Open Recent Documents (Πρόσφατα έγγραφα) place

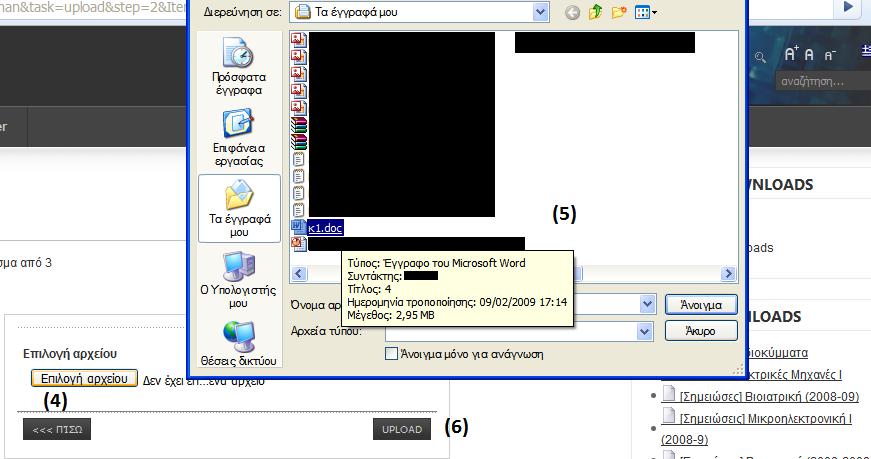pyautogui.click(x=238, y=66)
